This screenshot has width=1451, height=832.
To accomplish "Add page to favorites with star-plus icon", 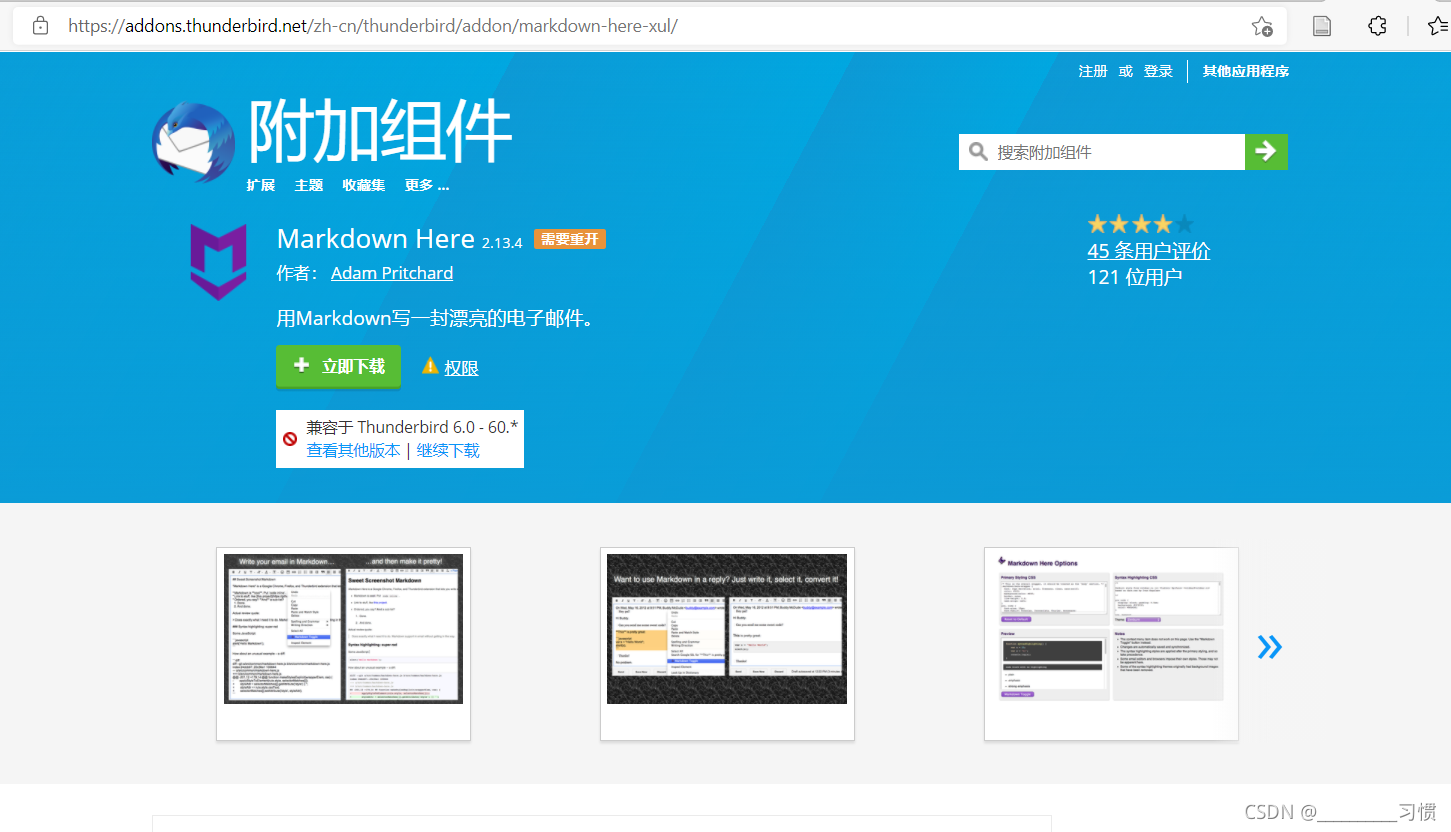I will [x=1262, y=26].
